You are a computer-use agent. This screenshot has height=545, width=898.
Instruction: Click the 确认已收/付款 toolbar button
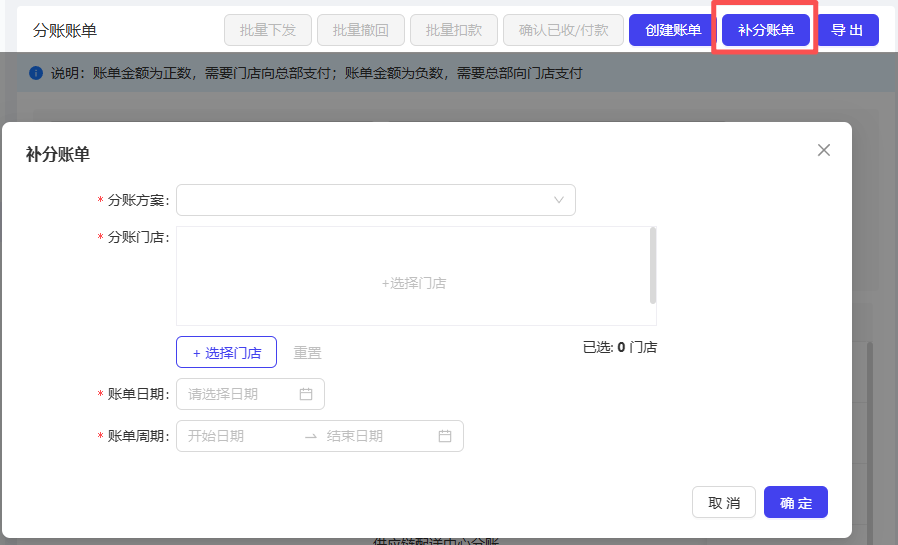click(563, 30)
